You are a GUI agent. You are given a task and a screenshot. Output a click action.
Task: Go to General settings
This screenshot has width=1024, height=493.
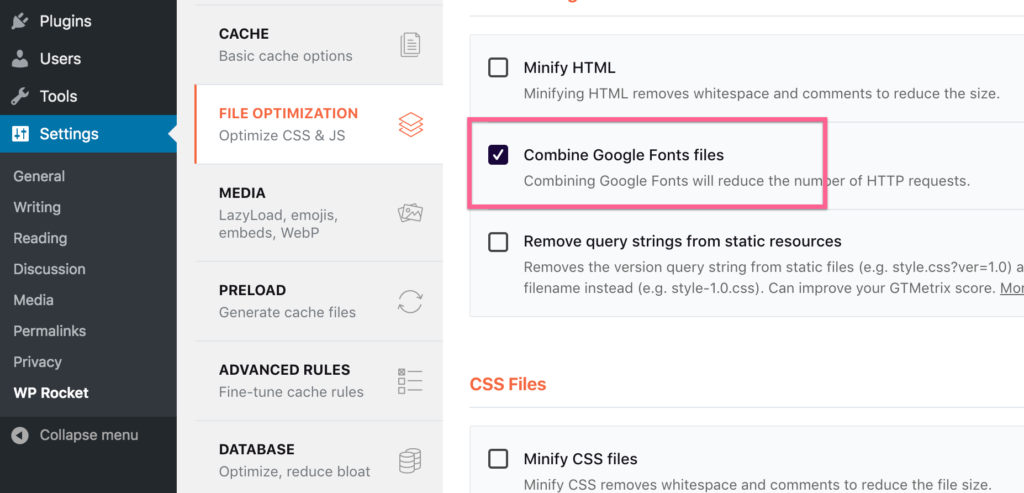pos(39,176)
